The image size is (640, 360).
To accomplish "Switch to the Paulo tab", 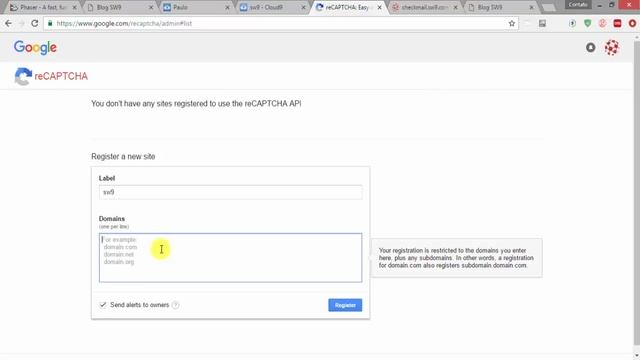I will 195,7.
